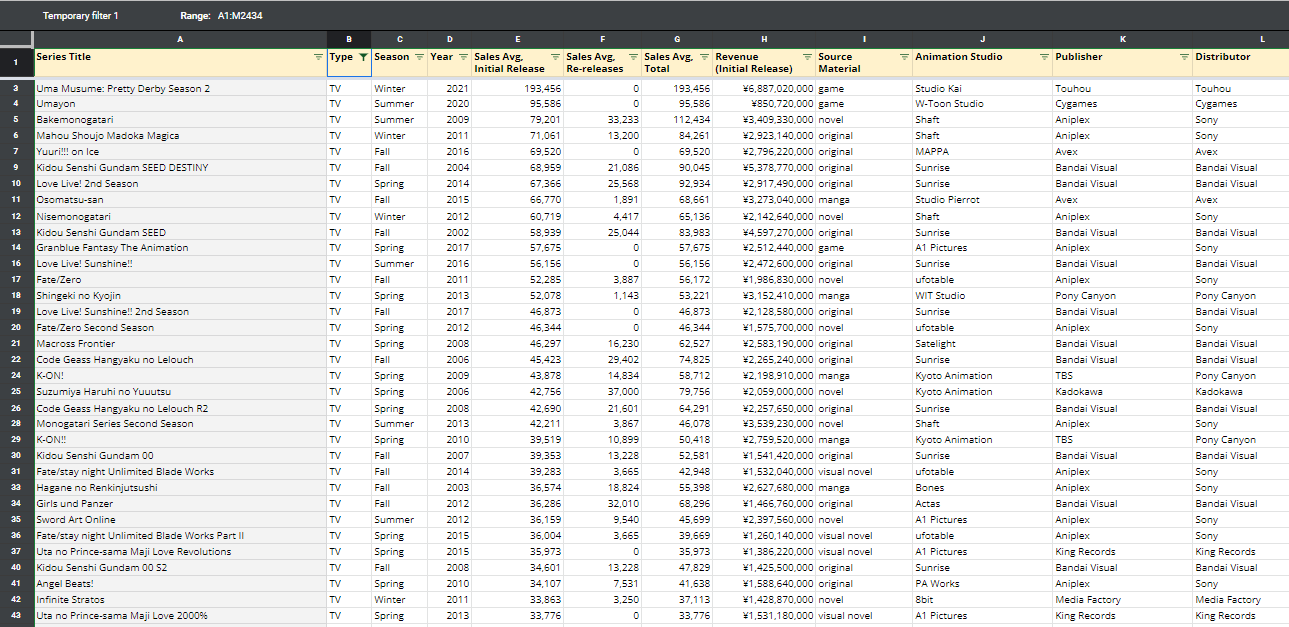Select row 24 number header
Image resolution: width=1289 pixels, height=627 pixels.
coord(16,376)
